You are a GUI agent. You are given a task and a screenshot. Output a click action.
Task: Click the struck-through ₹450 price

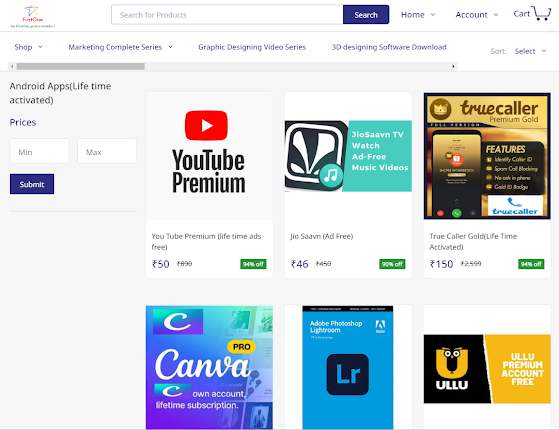tap(323, 263)
